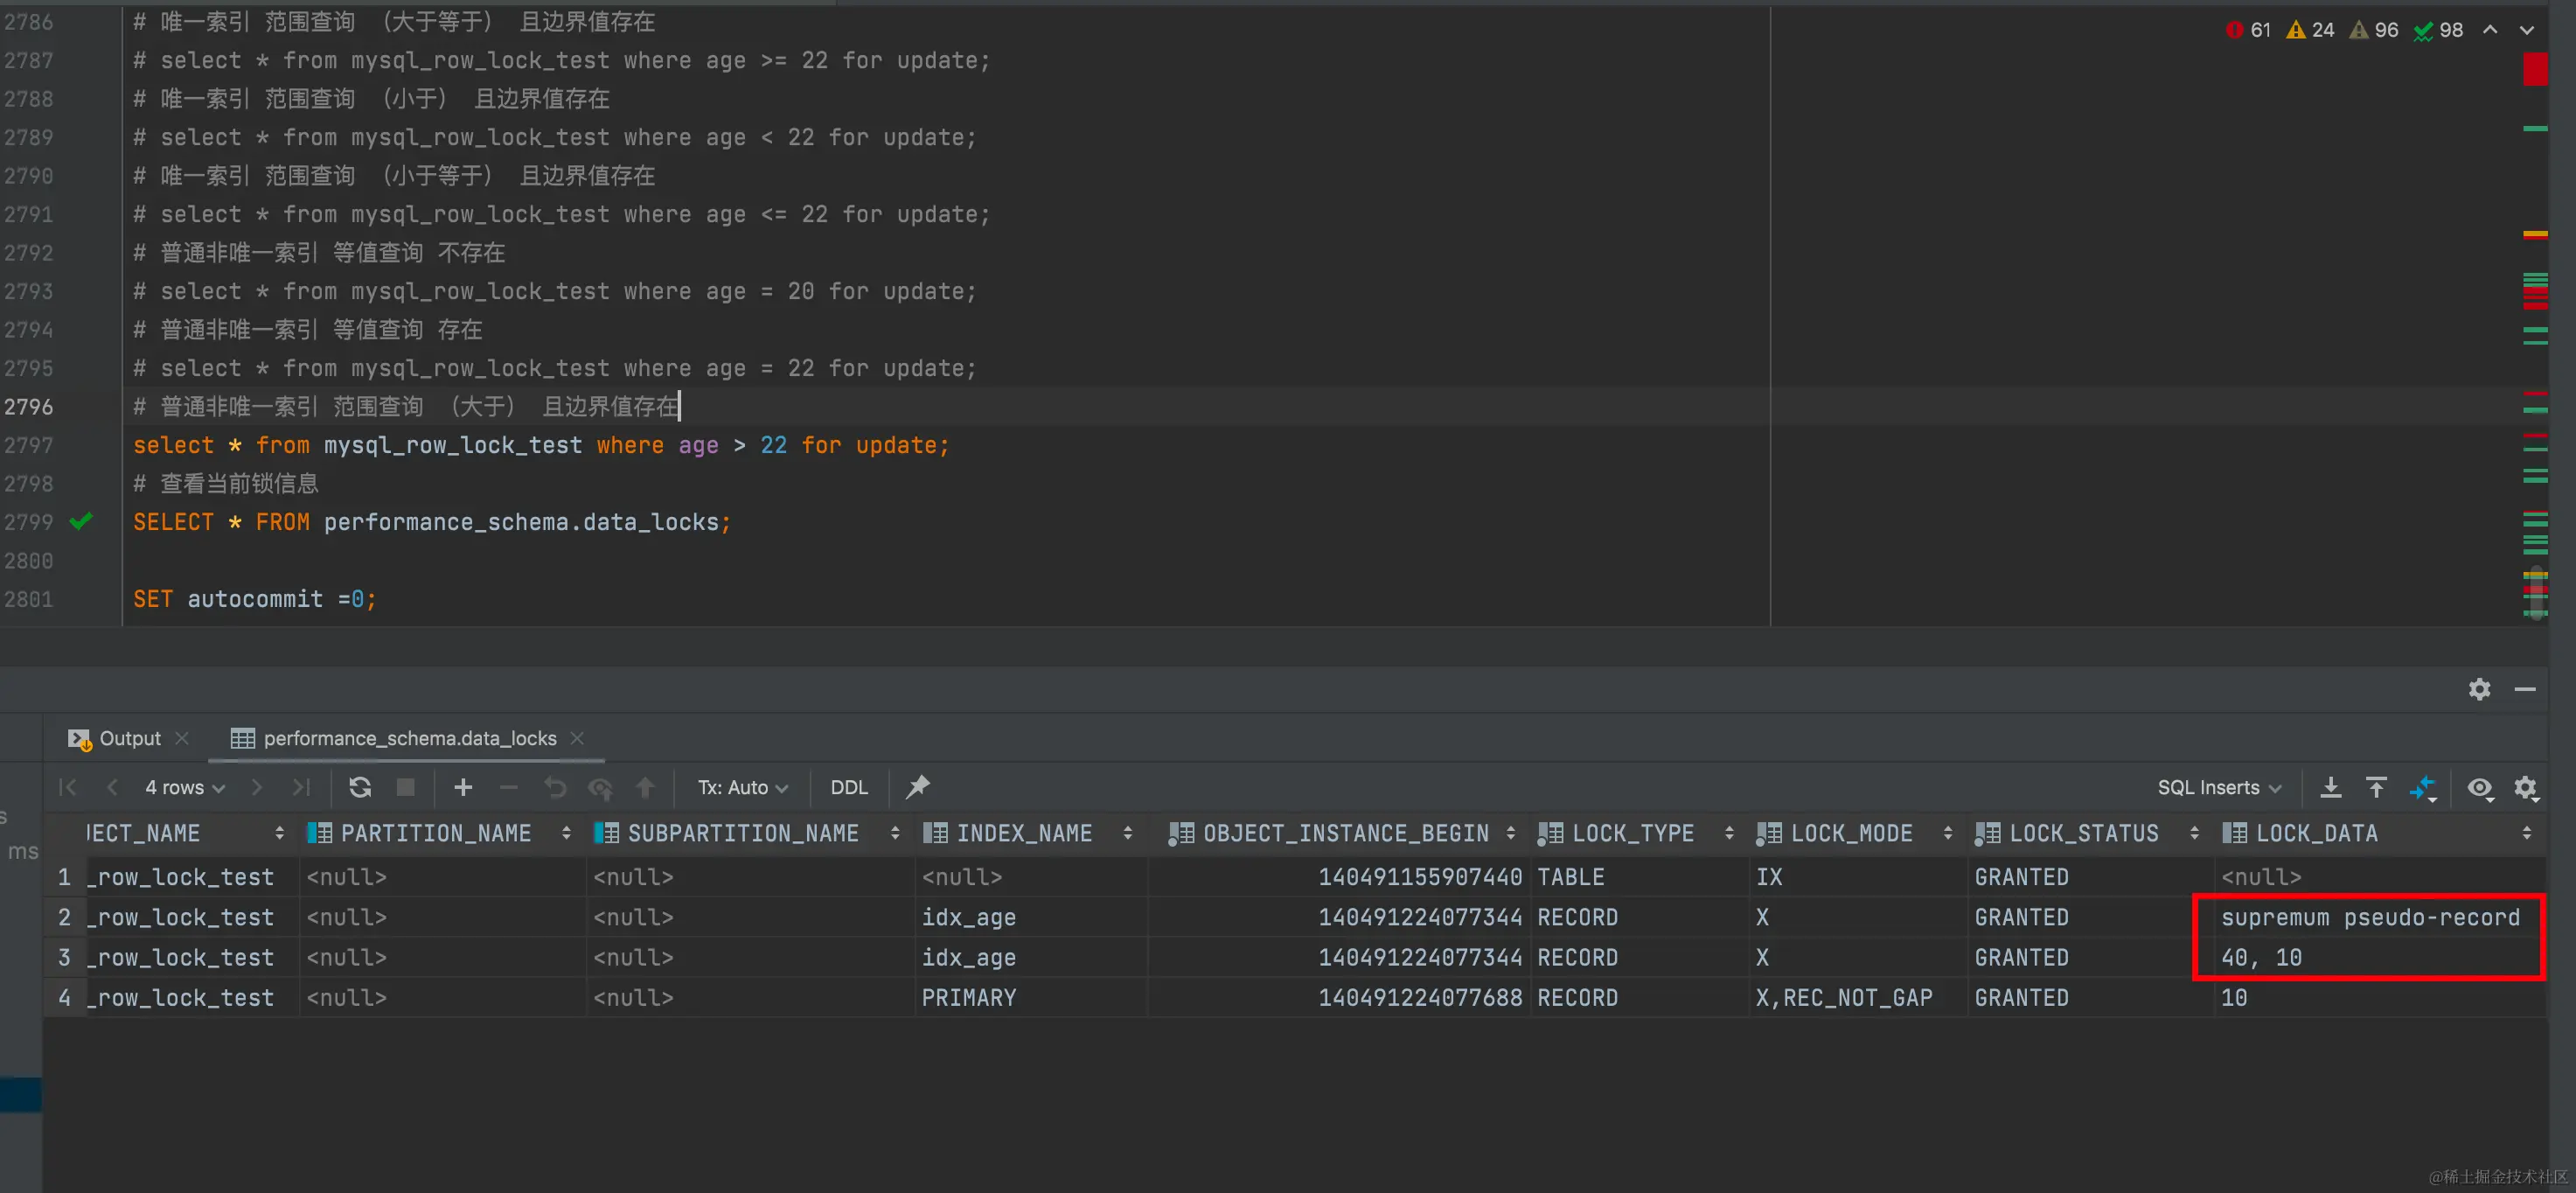Toggle sort on LOCK_MODE column

click(1947, 833)
